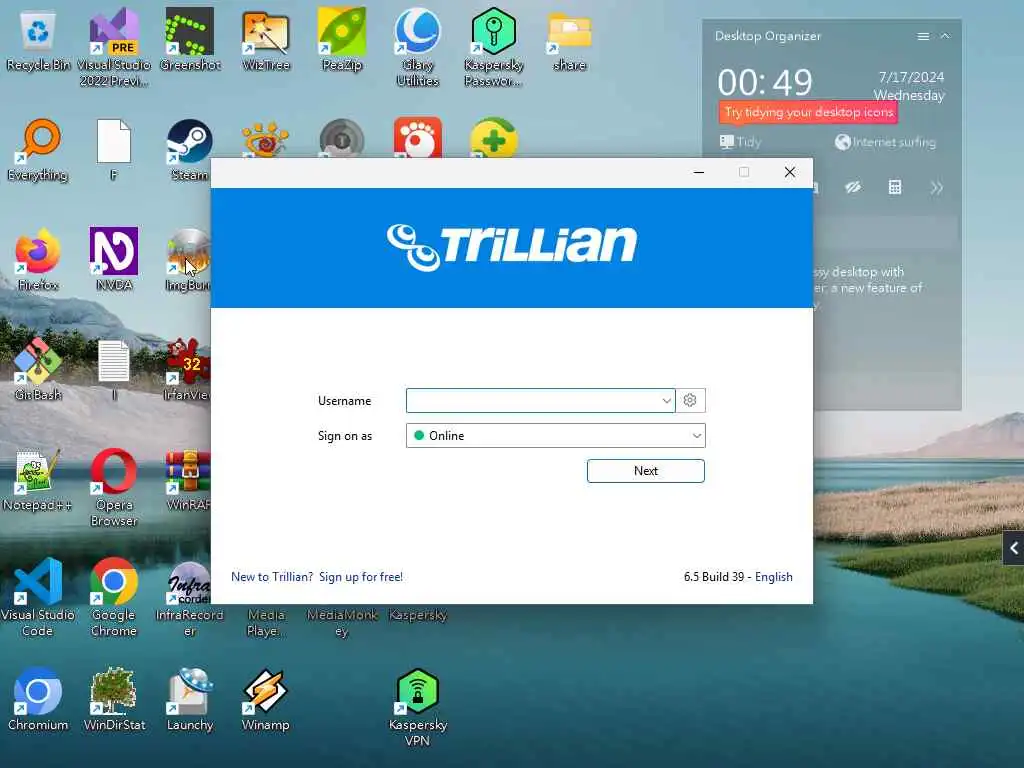The width and height of the screenshot is (1024, 768).
Task: Close the Trillian login window
Action: (790, 172)
